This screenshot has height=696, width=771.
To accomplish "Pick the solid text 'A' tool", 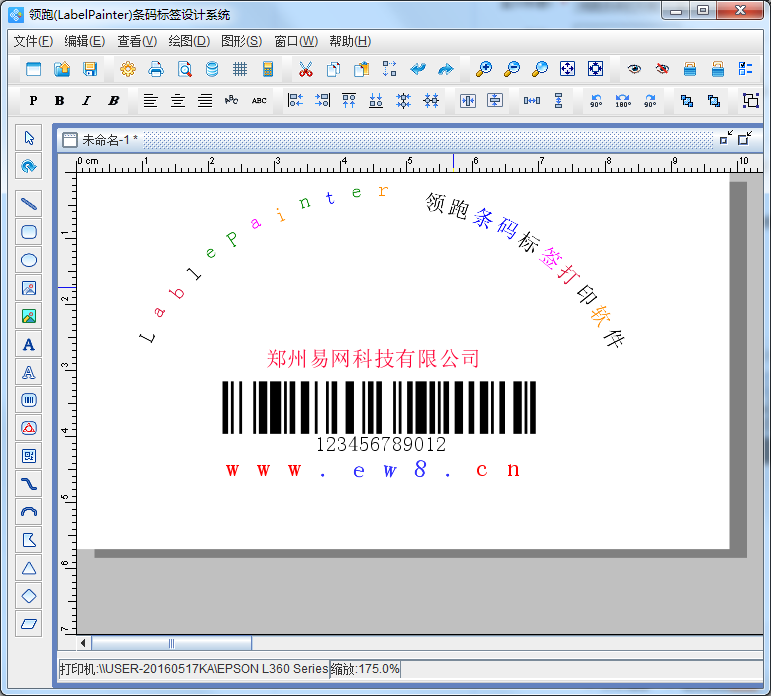I will pos(29,344).
